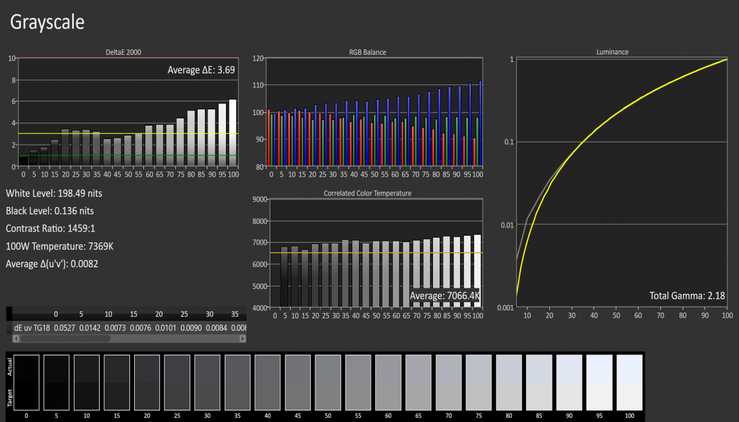The height and width of the screenshot is (422, 739).
Task: Click the Luminance chart title
Action: 612,52
